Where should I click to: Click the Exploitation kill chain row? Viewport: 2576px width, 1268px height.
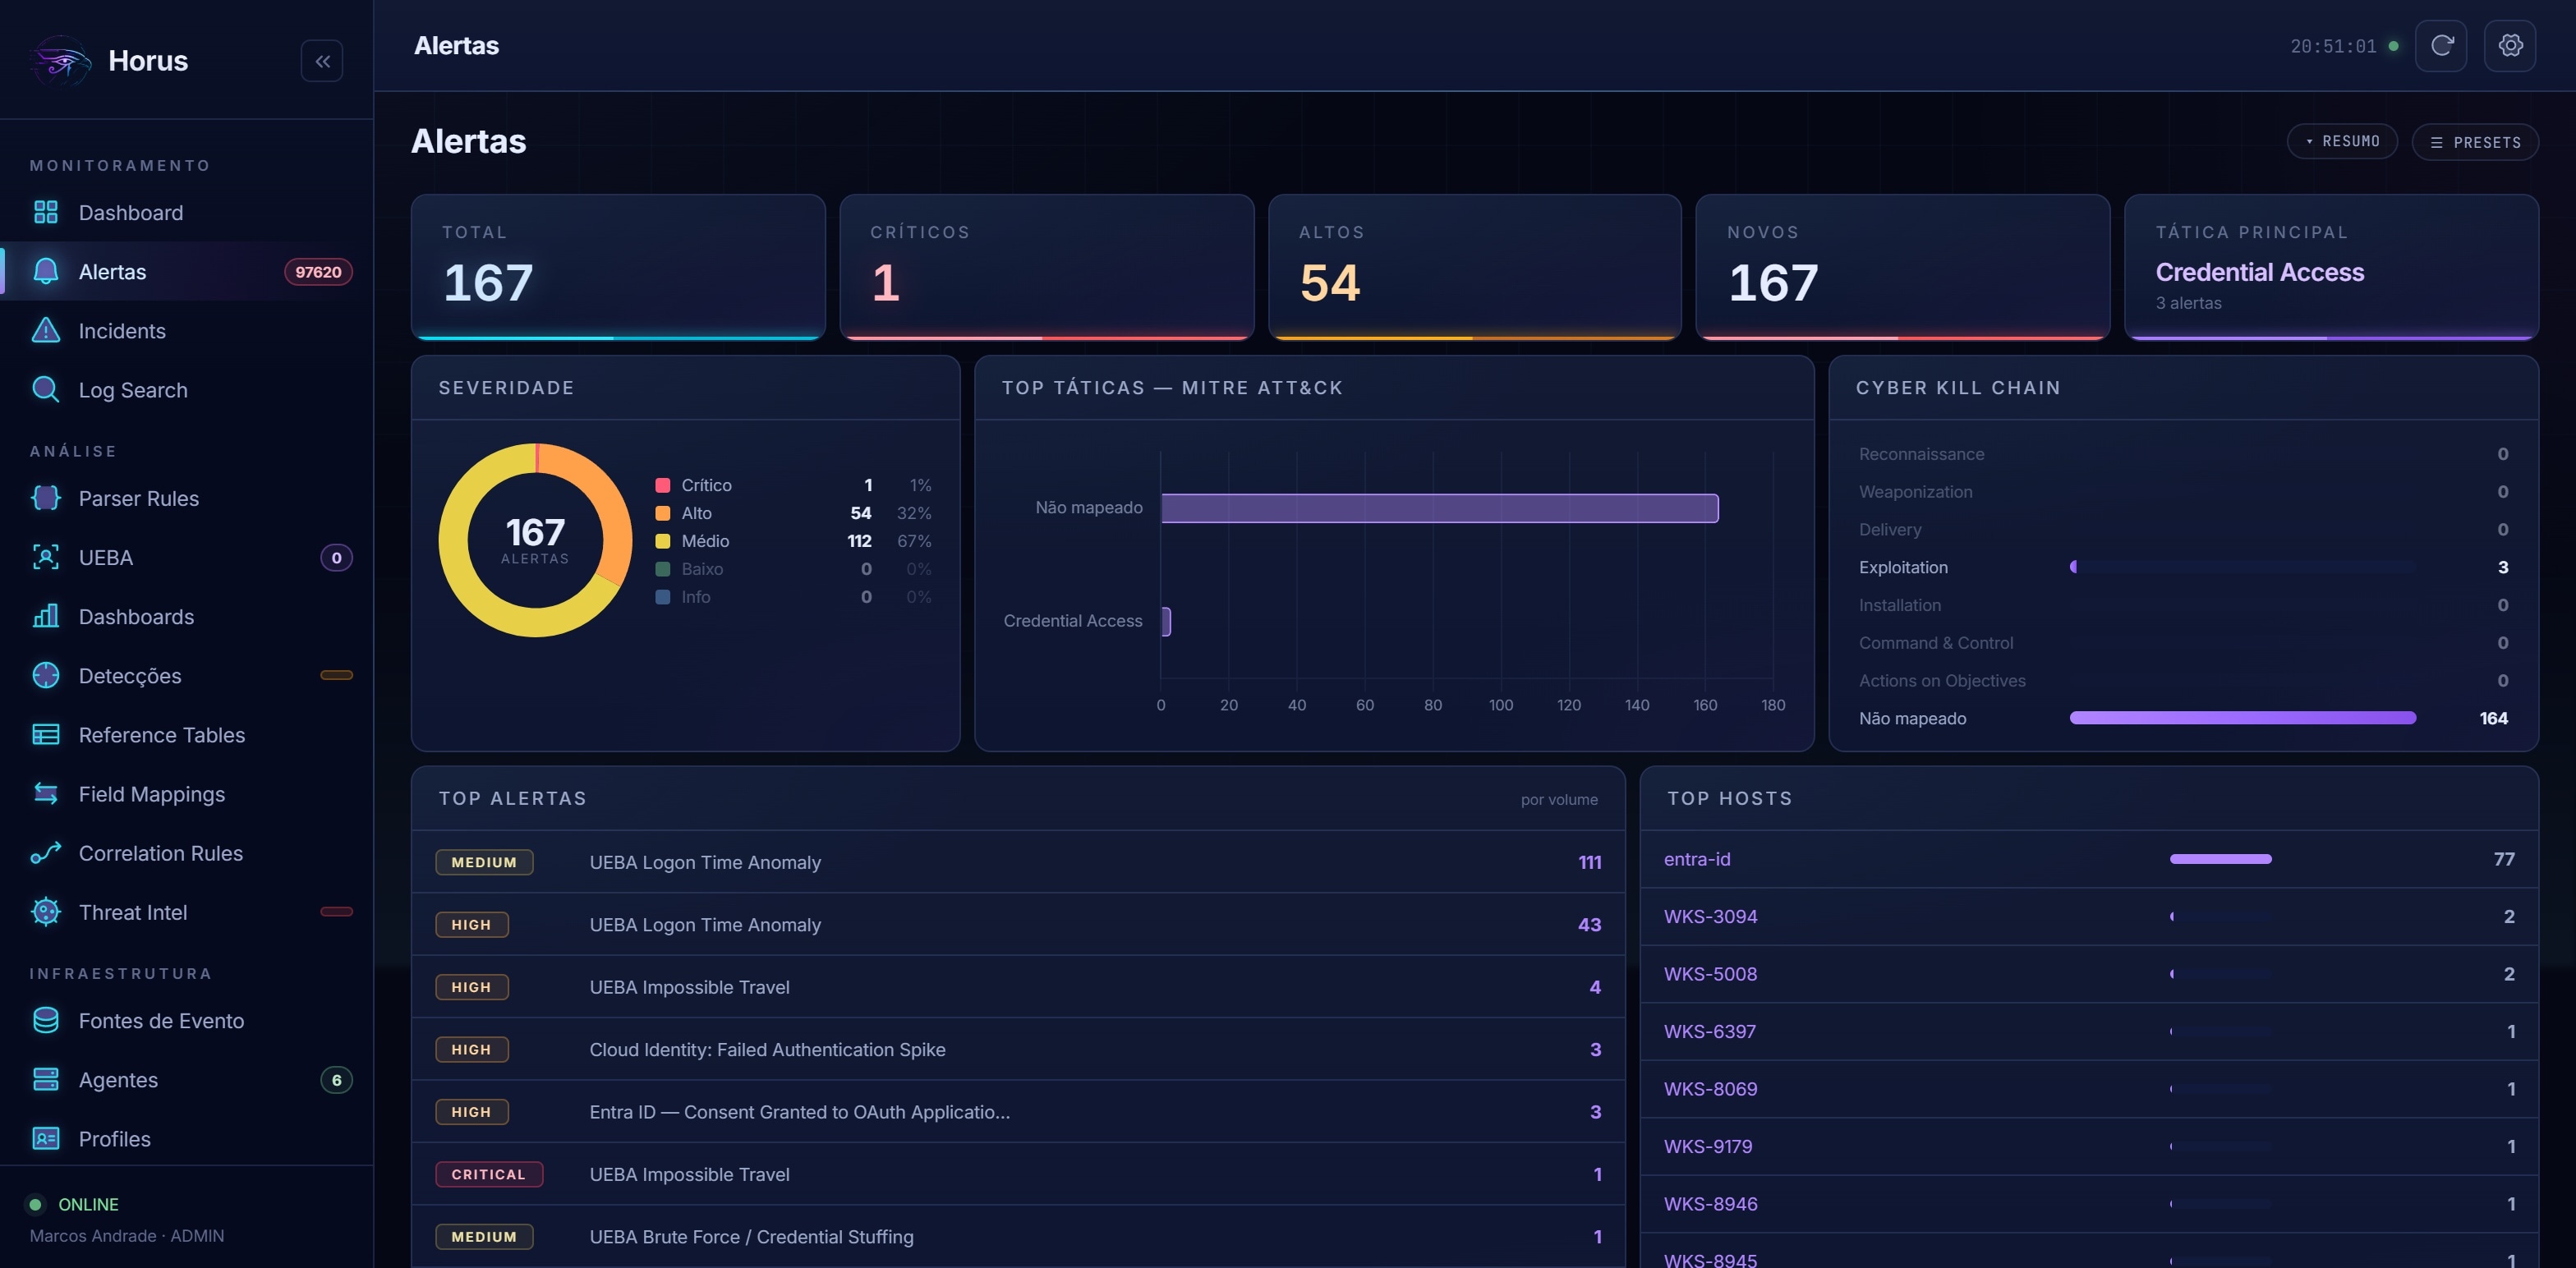[x=2183, y=567]
